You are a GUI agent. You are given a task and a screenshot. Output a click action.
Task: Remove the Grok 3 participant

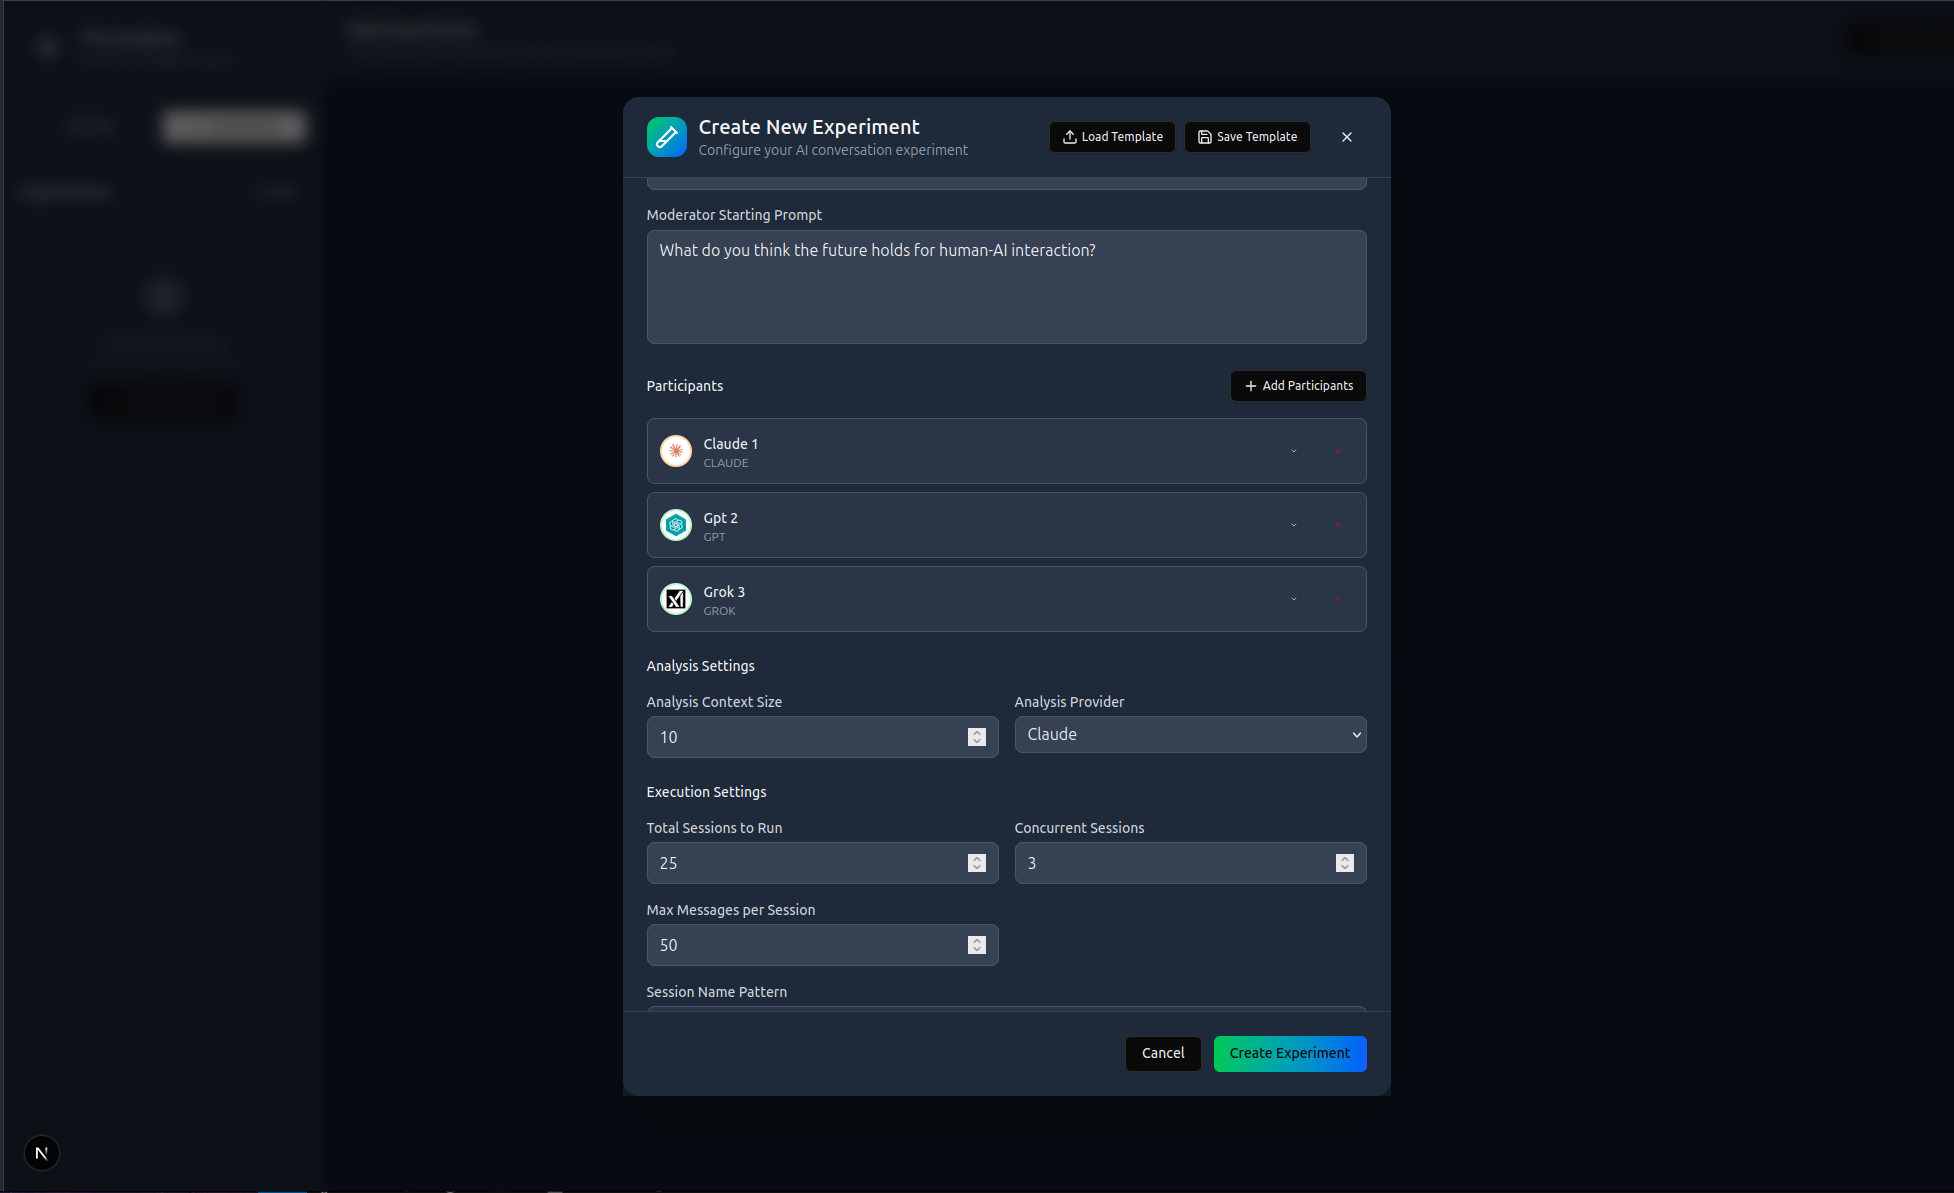pos(1337,599)
